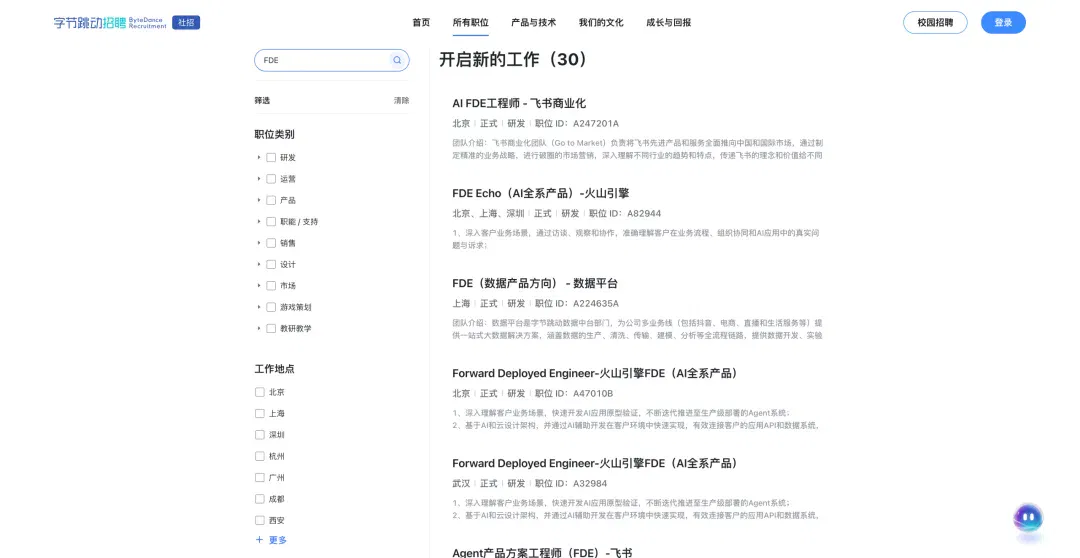The width and height of the screenshot is (1080, 558).
Task: Select the 深圳 location checkbox
Action: coord(260,435)
